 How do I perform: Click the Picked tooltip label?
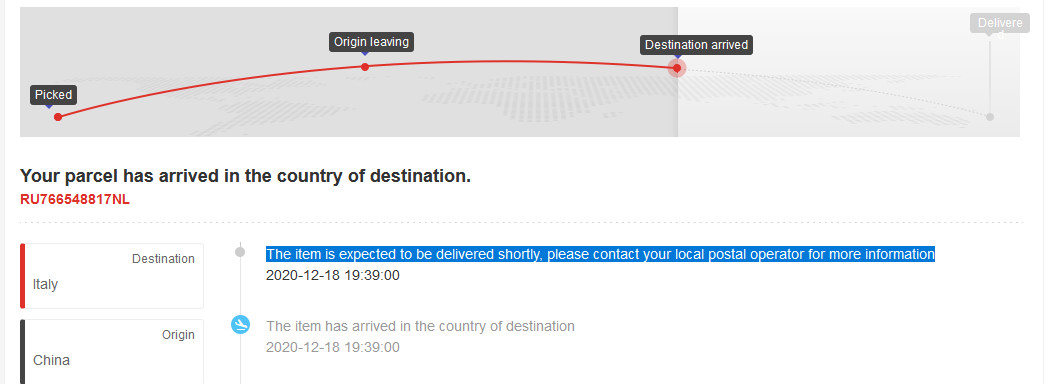pyautogui.click(x=53, y=95)
